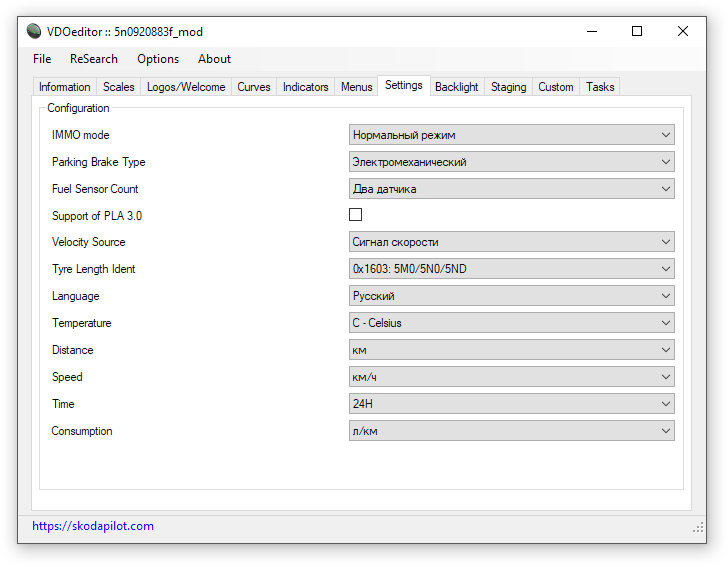This screenshot has height=566, width=728.
Task: Switch to the Menus tab
Action: (x=357, y=87)
